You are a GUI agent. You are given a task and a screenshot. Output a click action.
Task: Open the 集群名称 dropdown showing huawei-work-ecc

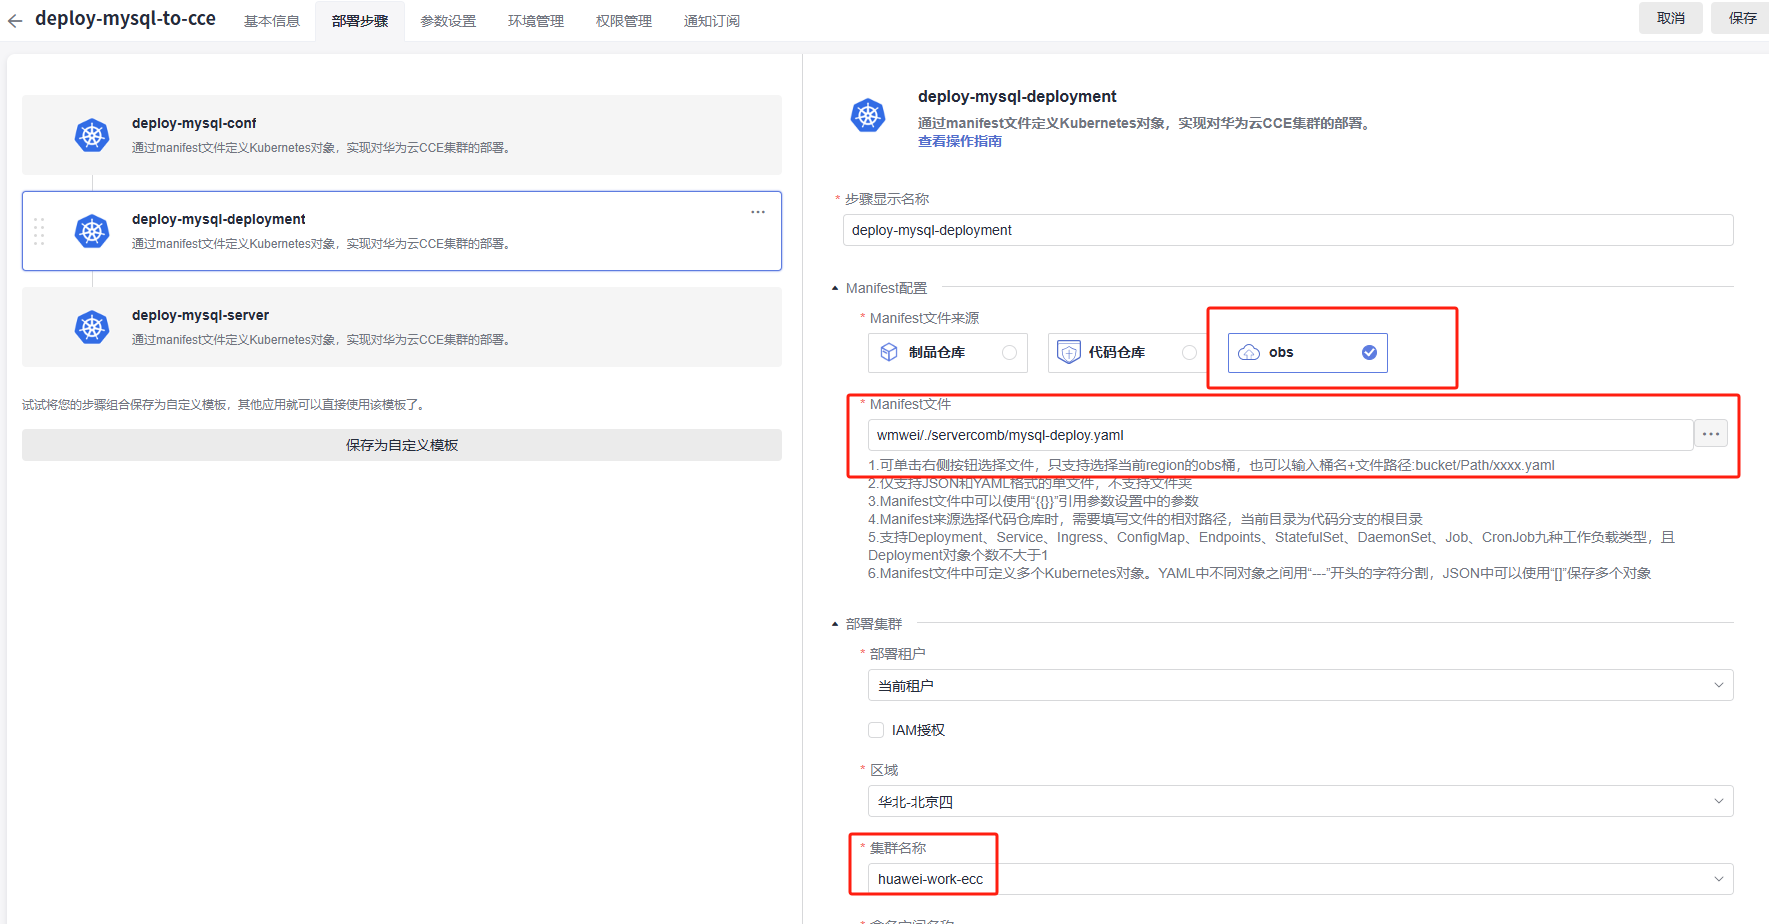tap(1300, 879)
